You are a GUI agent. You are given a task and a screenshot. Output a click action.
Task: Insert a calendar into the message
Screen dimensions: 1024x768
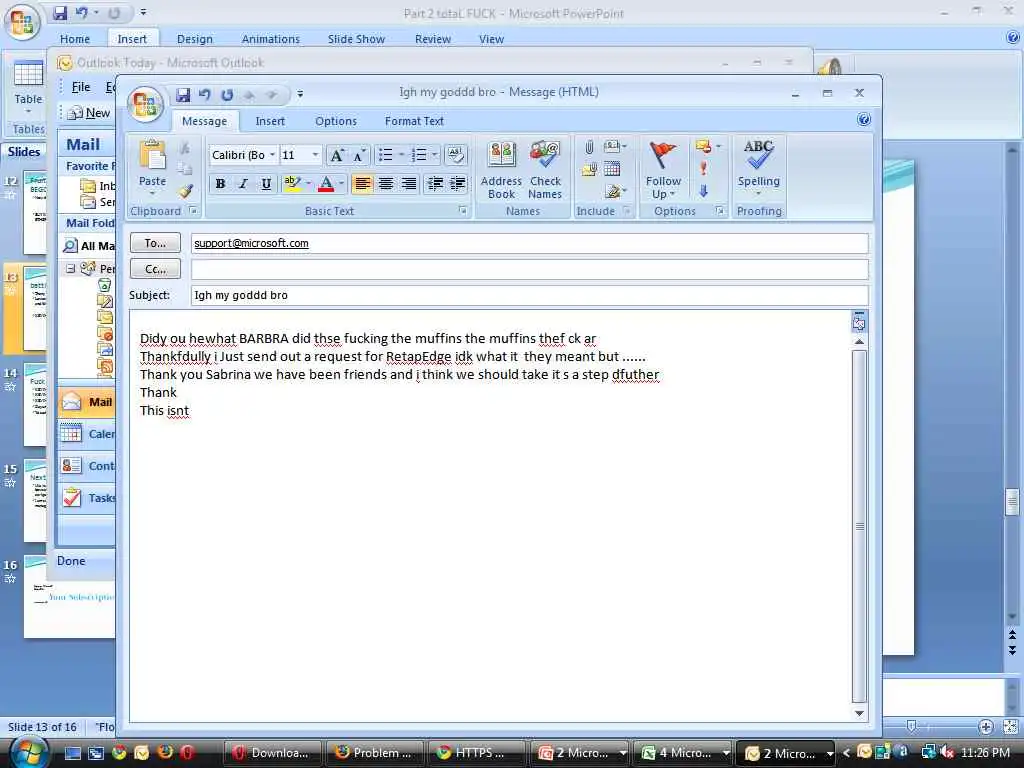(612, 169)
